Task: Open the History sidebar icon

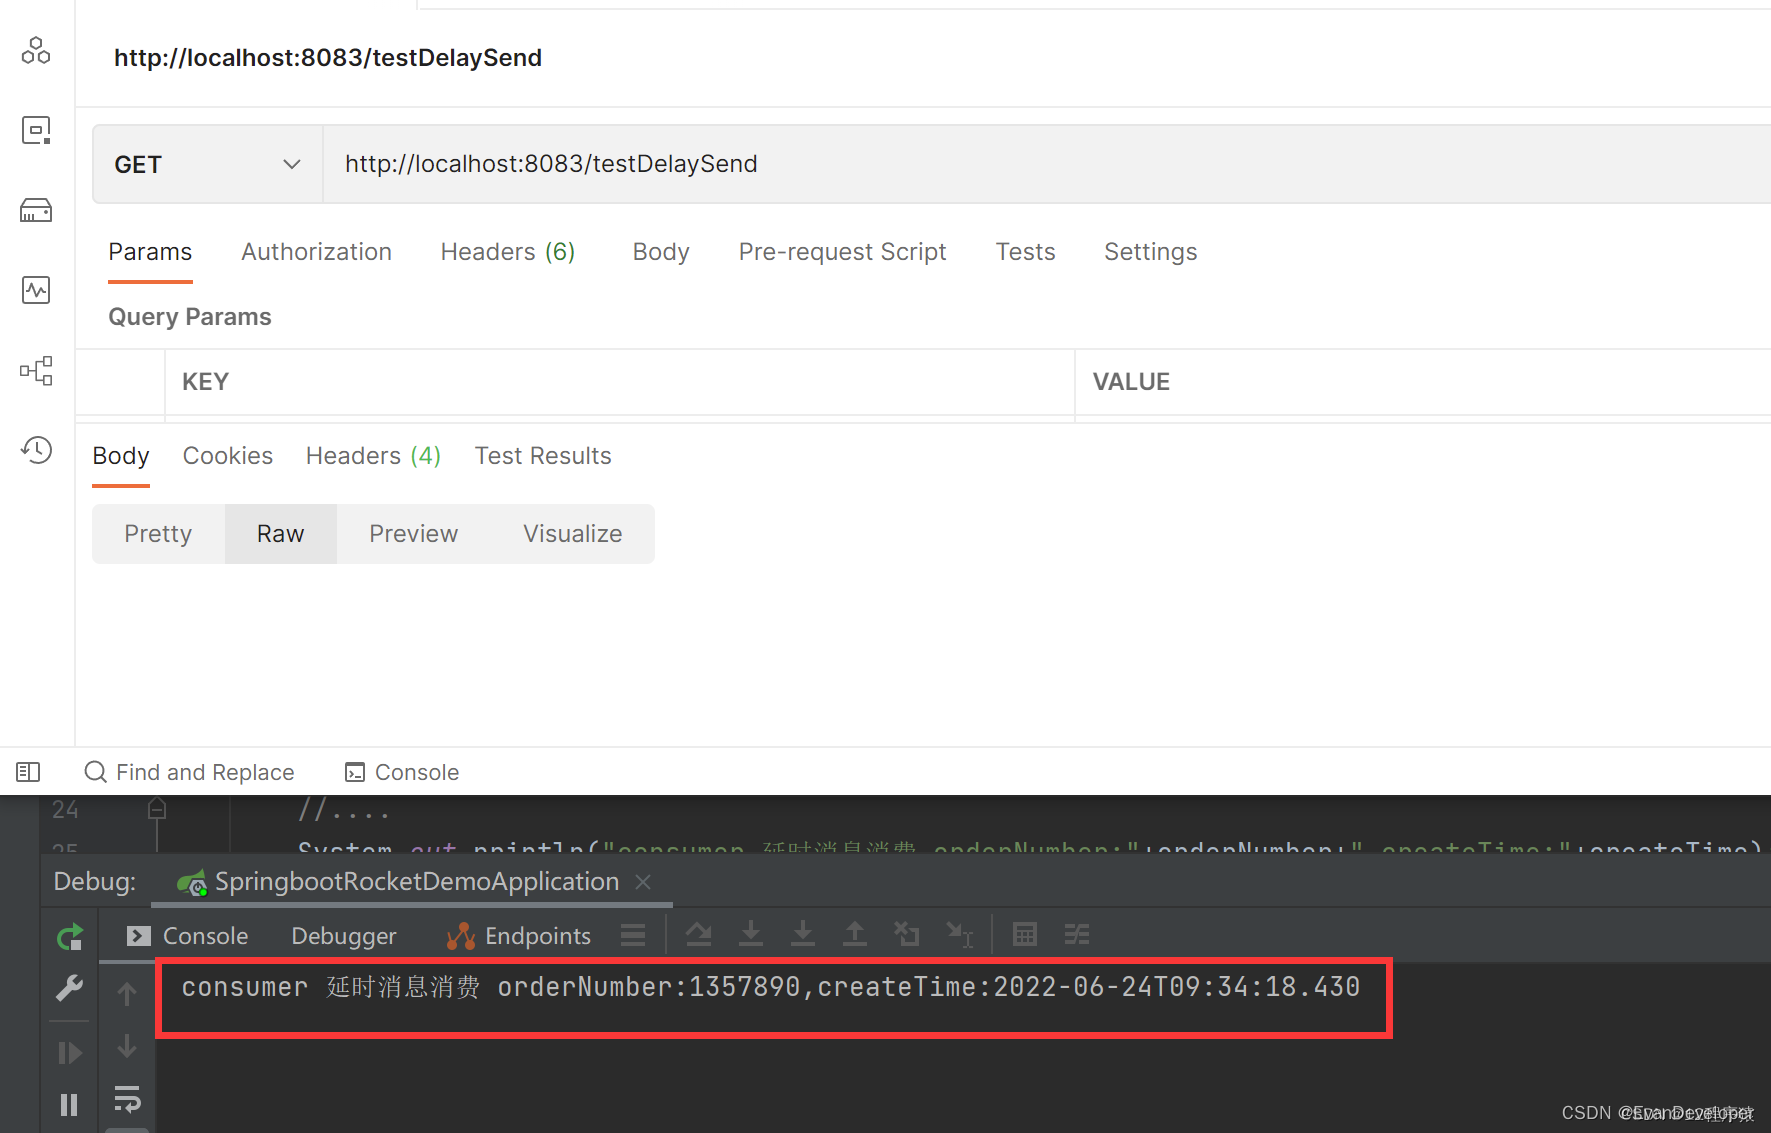Action: pos(36,450)
